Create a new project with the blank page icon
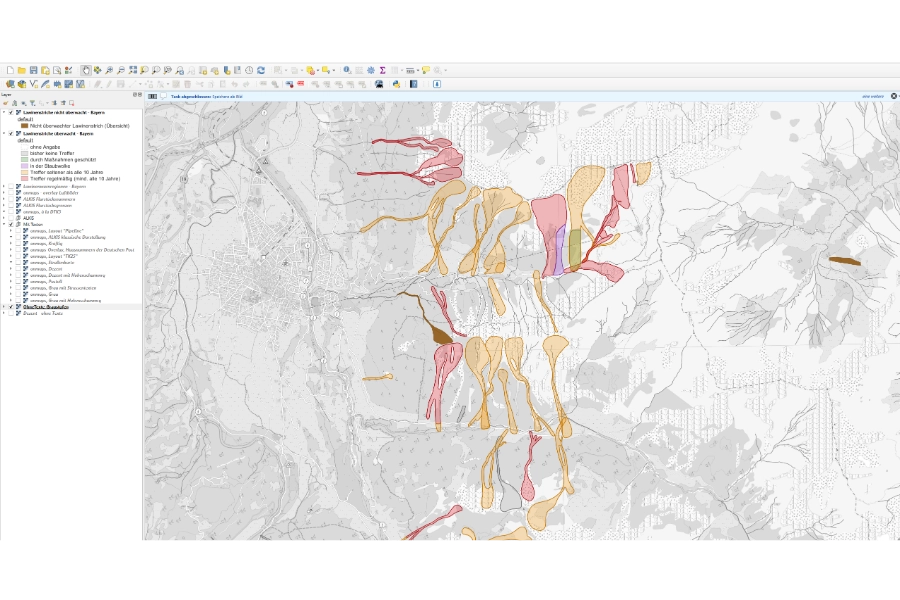This screenshot has width=900, height=600. tap(10, 70)
